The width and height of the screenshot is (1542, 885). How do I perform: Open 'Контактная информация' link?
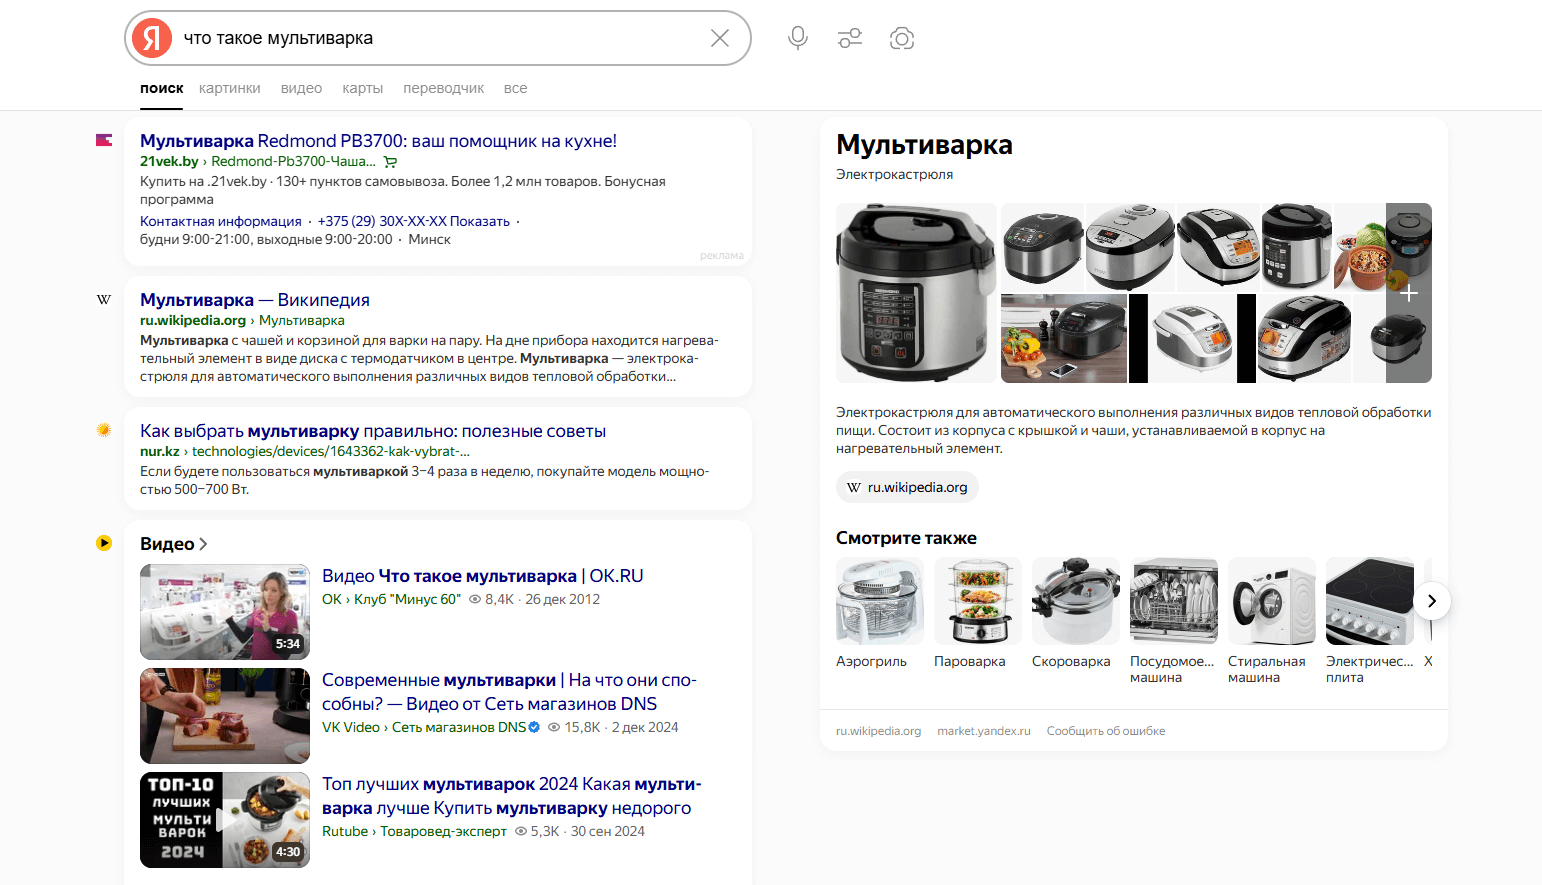point(221,221)
